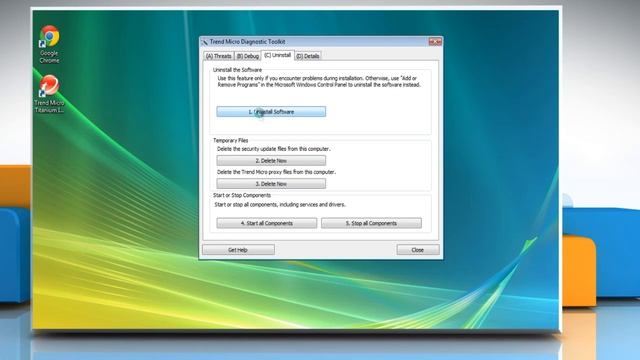
Task: Click the 'Uninstall the Software' group label
Action: pyautogui.click(x=237, y=70)
